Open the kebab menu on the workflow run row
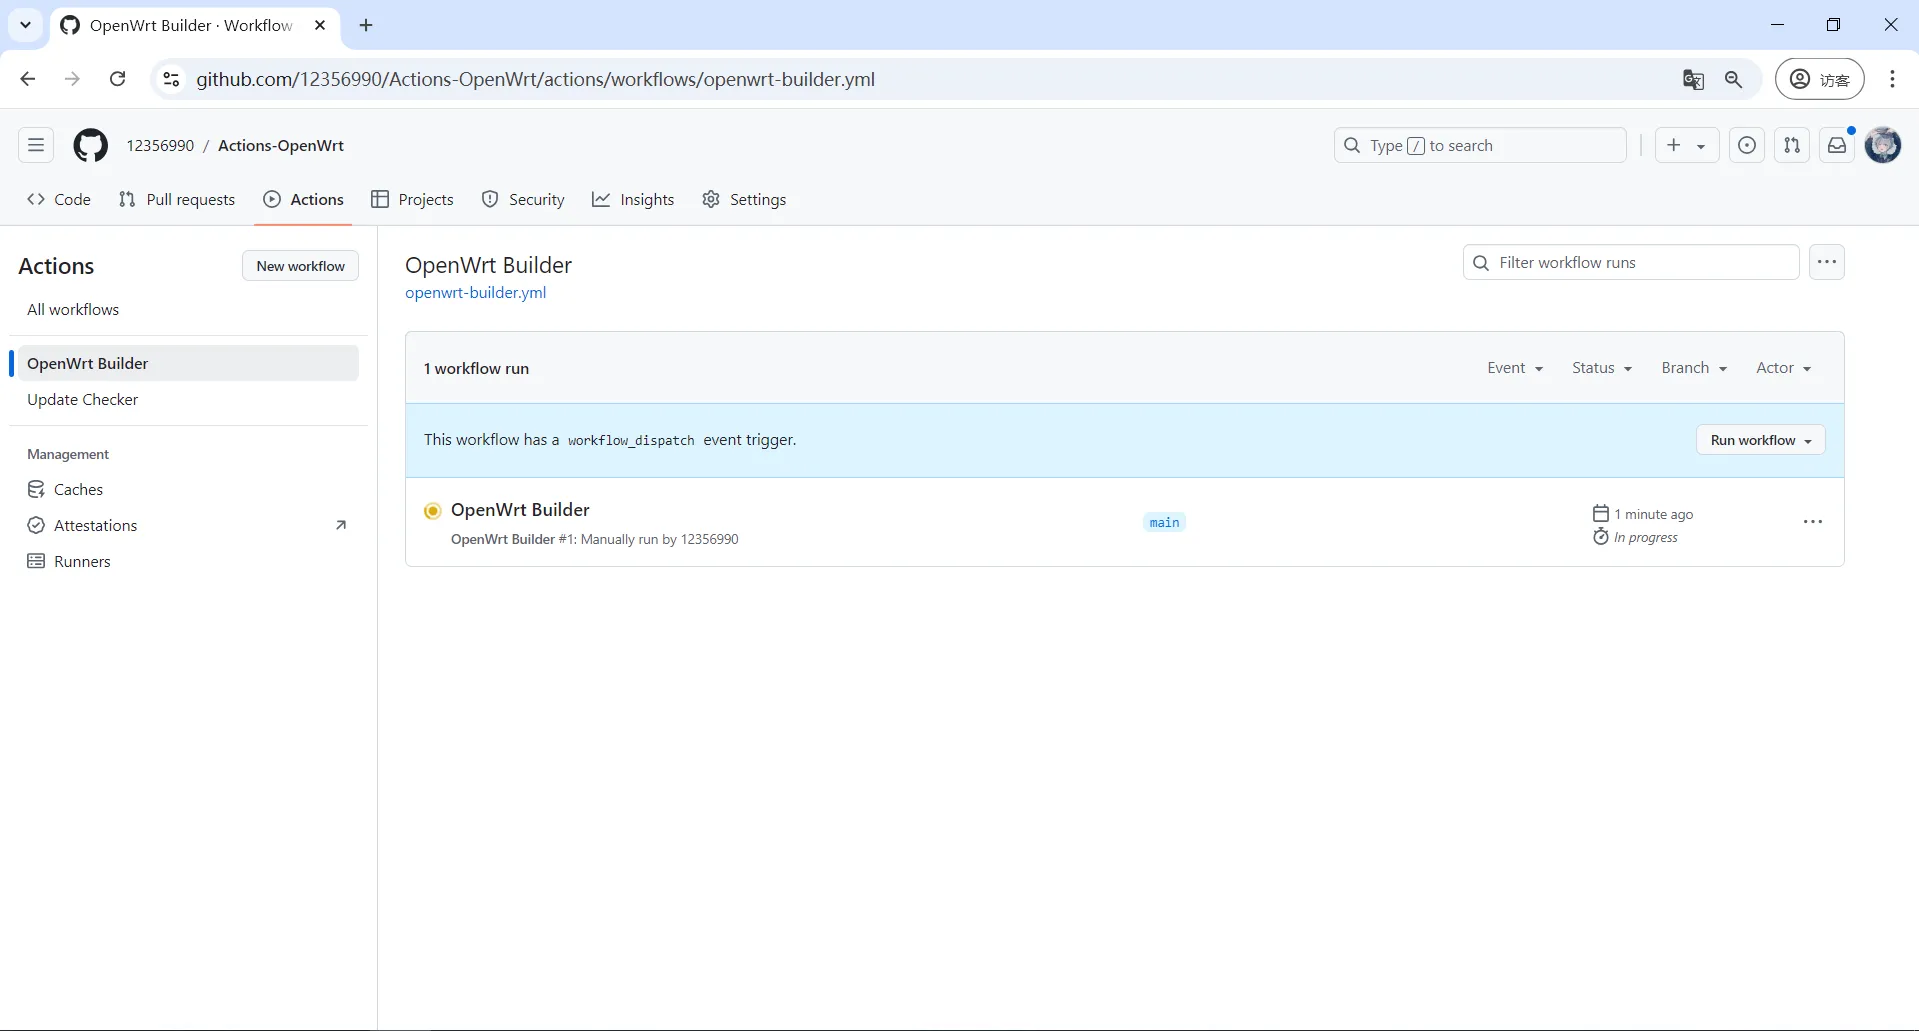Screen dimensions: 1919x1031 pyautogui.click(x=1813, y=521)
